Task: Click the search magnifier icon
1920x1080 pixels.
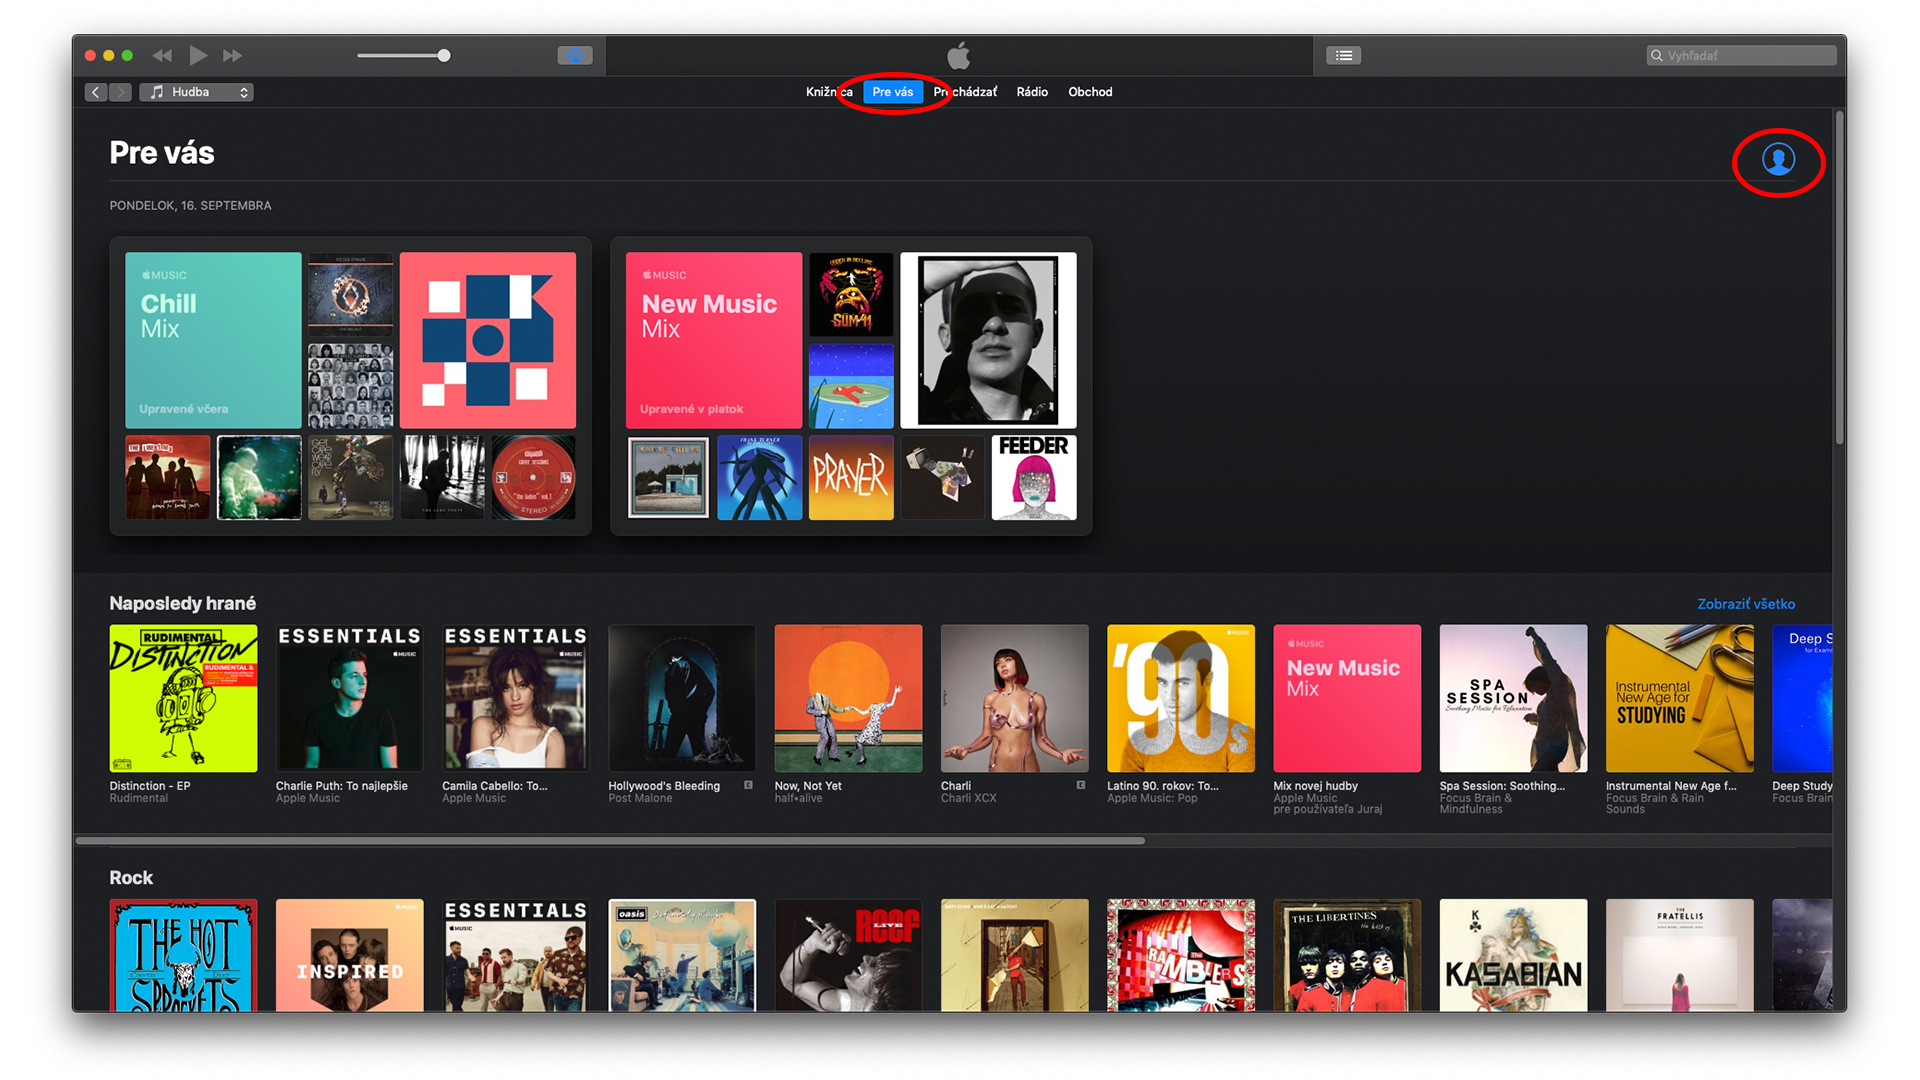Action: [x=1657, y=56]
